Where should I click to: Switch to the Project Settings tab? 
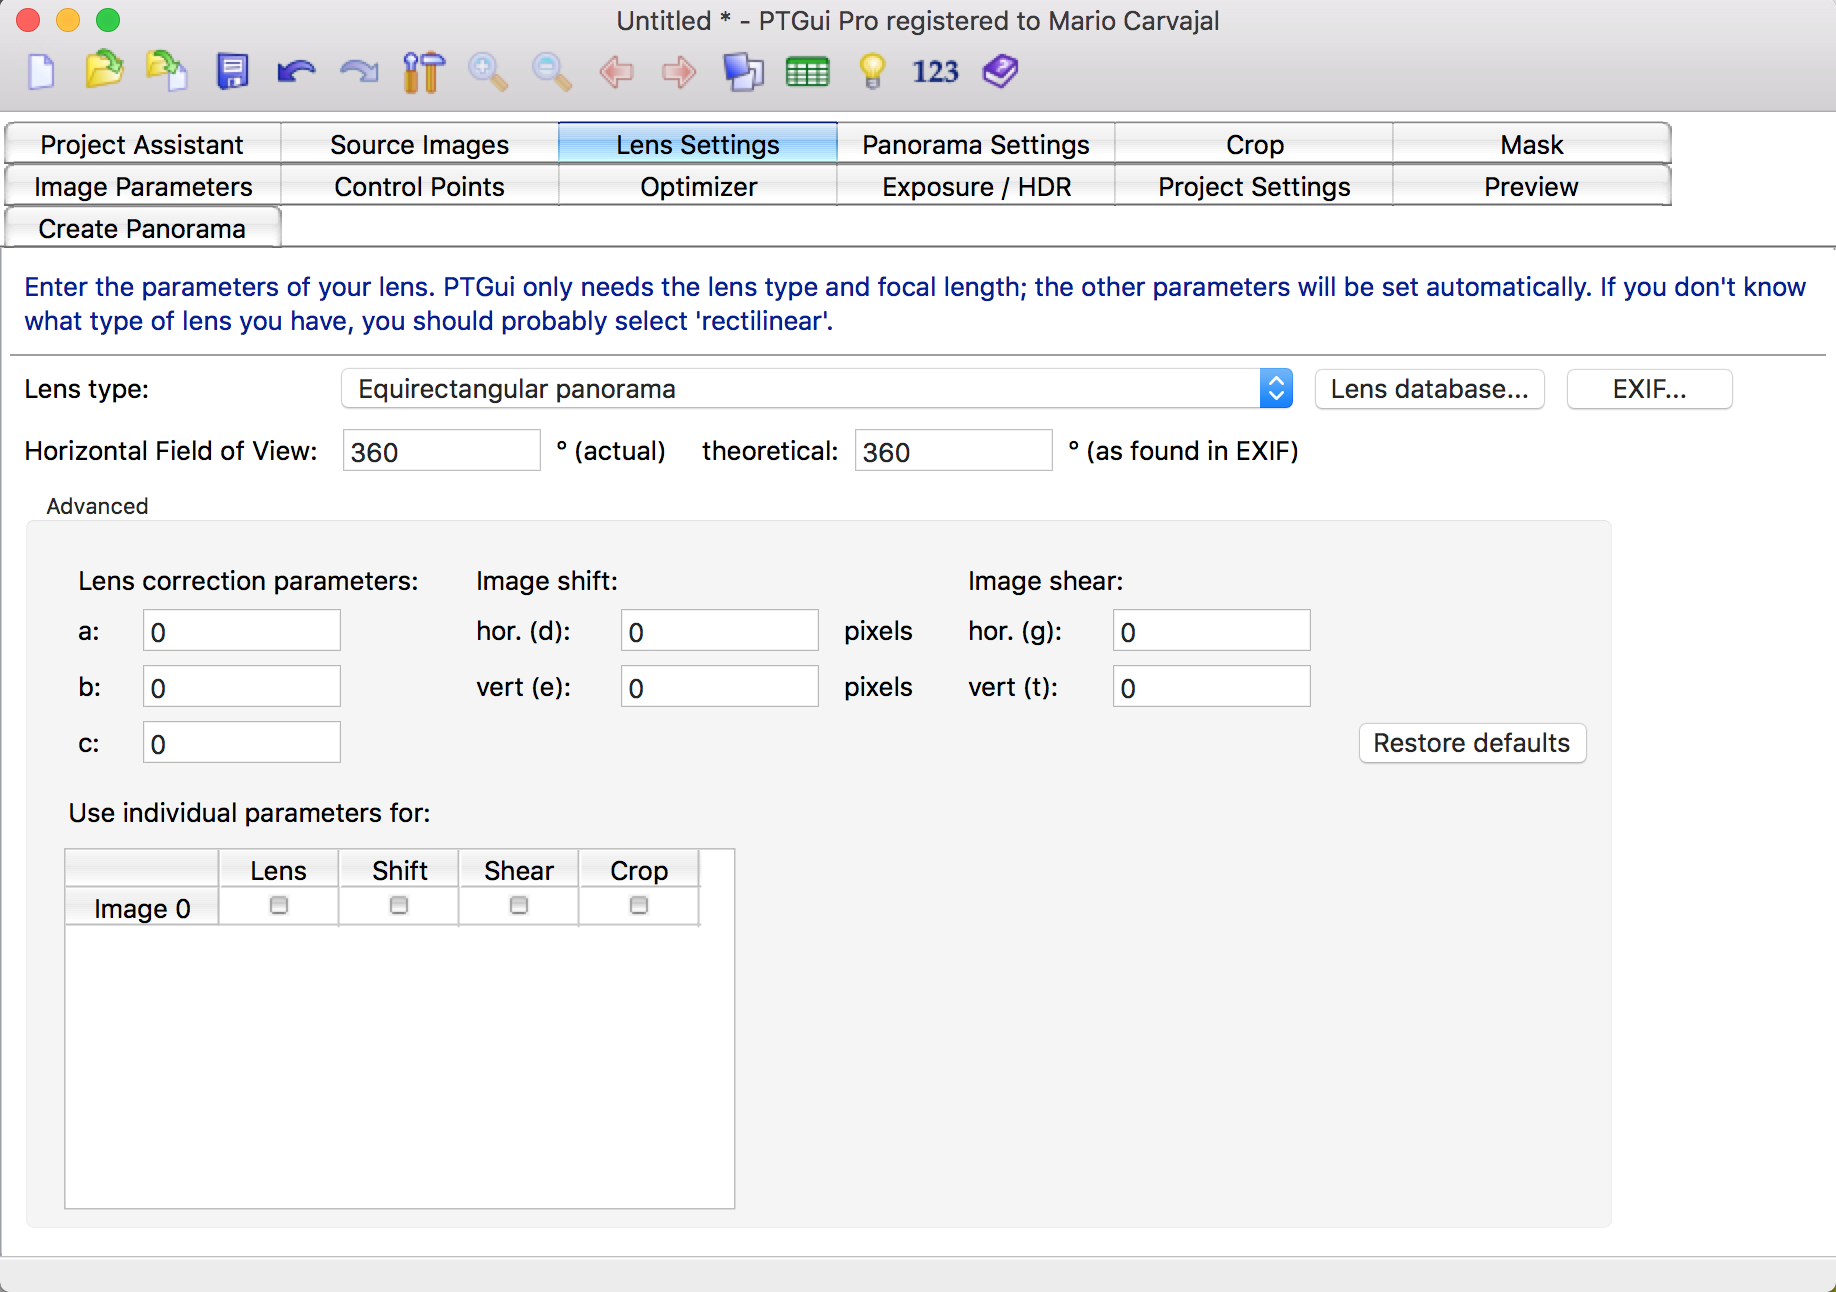coord(1254,186)
